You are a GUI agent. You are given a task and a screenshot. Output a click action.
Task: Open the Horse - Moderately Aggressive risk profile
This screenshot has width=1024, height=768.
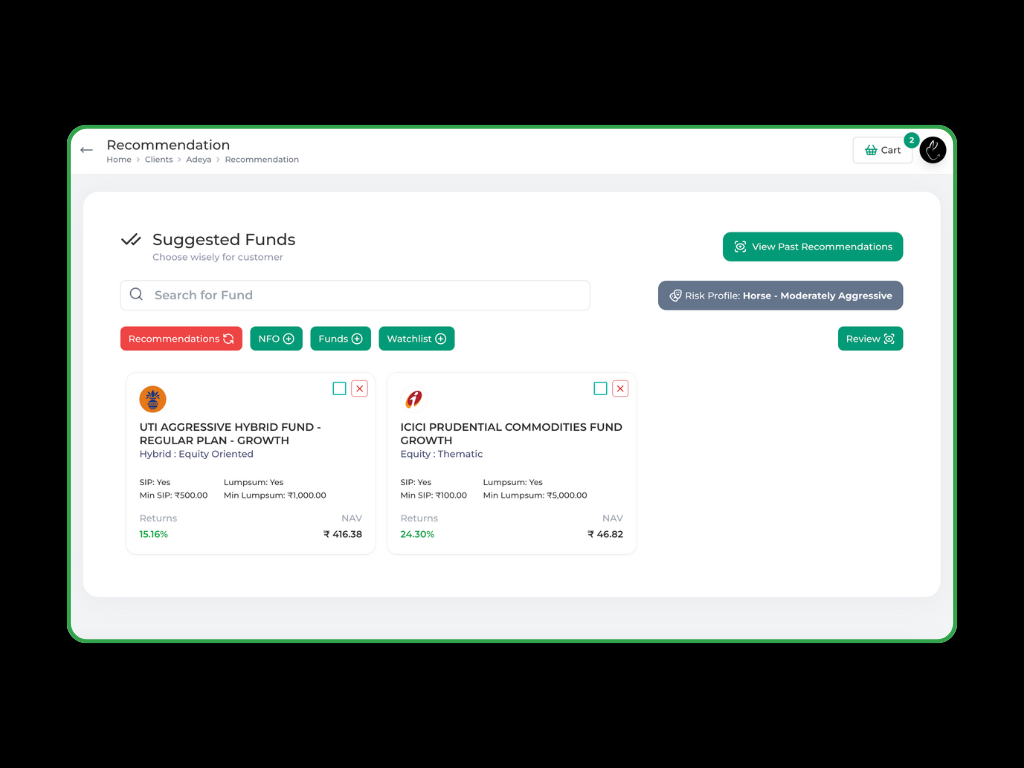pos(780,296)
